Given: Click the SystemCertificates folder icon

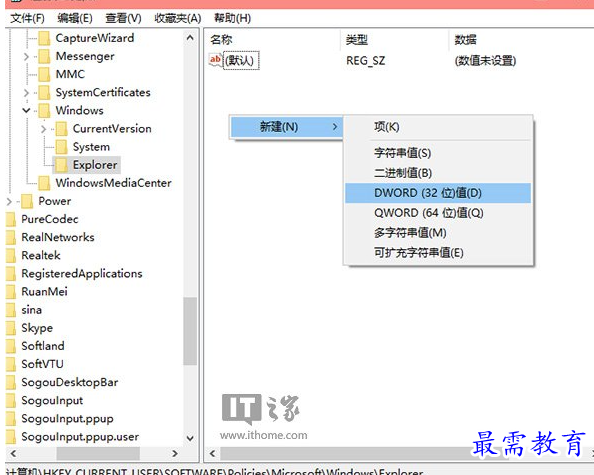Looking at the screenshot, I should (44, 93).
